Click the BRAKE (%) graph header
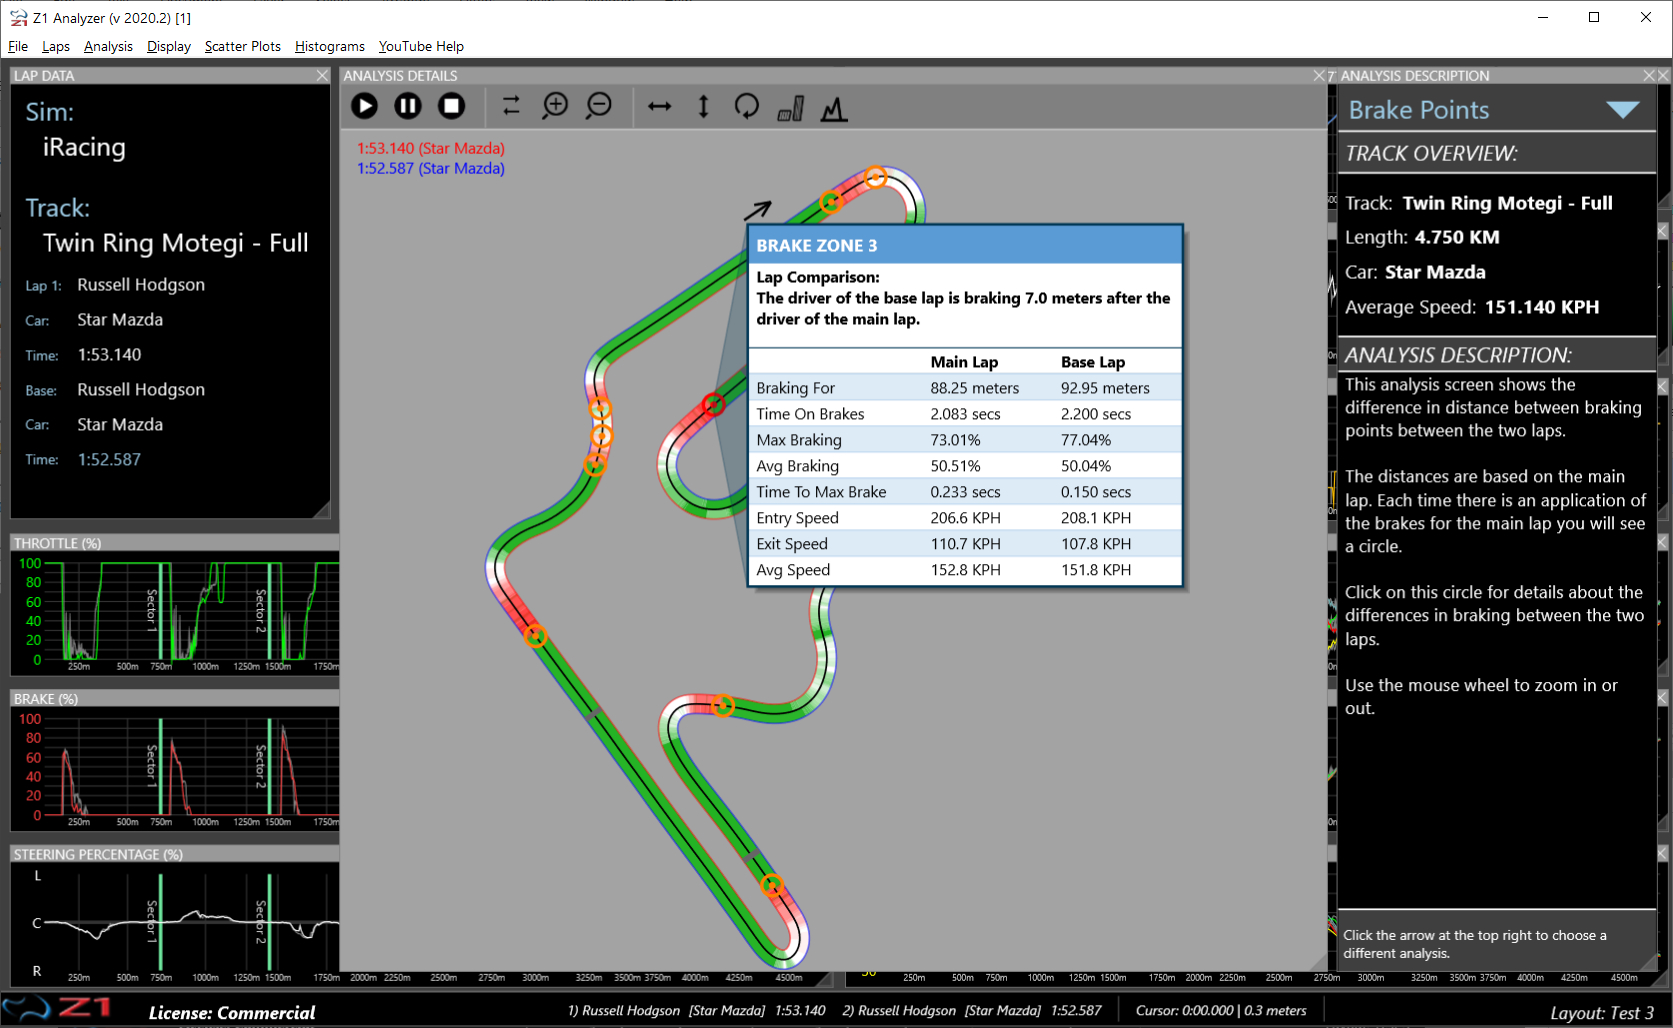 (174, 699)
